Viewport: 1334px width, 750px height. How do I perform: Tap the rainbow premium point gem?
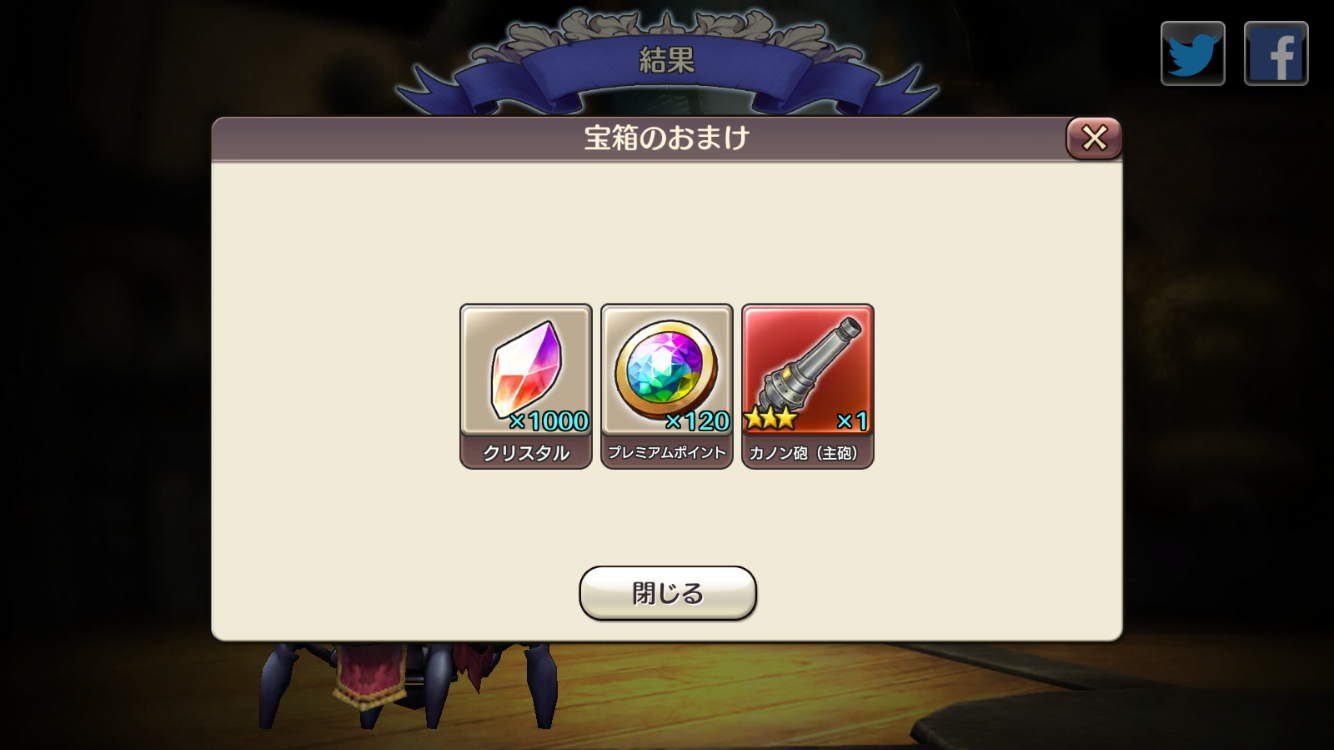[x=666, y=370]
